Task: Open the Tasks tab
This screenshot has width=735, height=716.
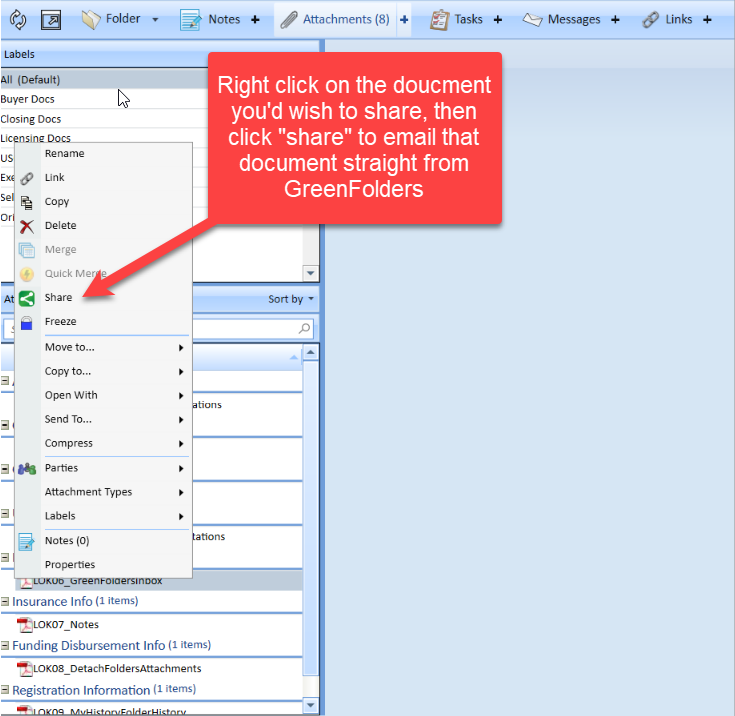Action: click(x=468, y=19)
